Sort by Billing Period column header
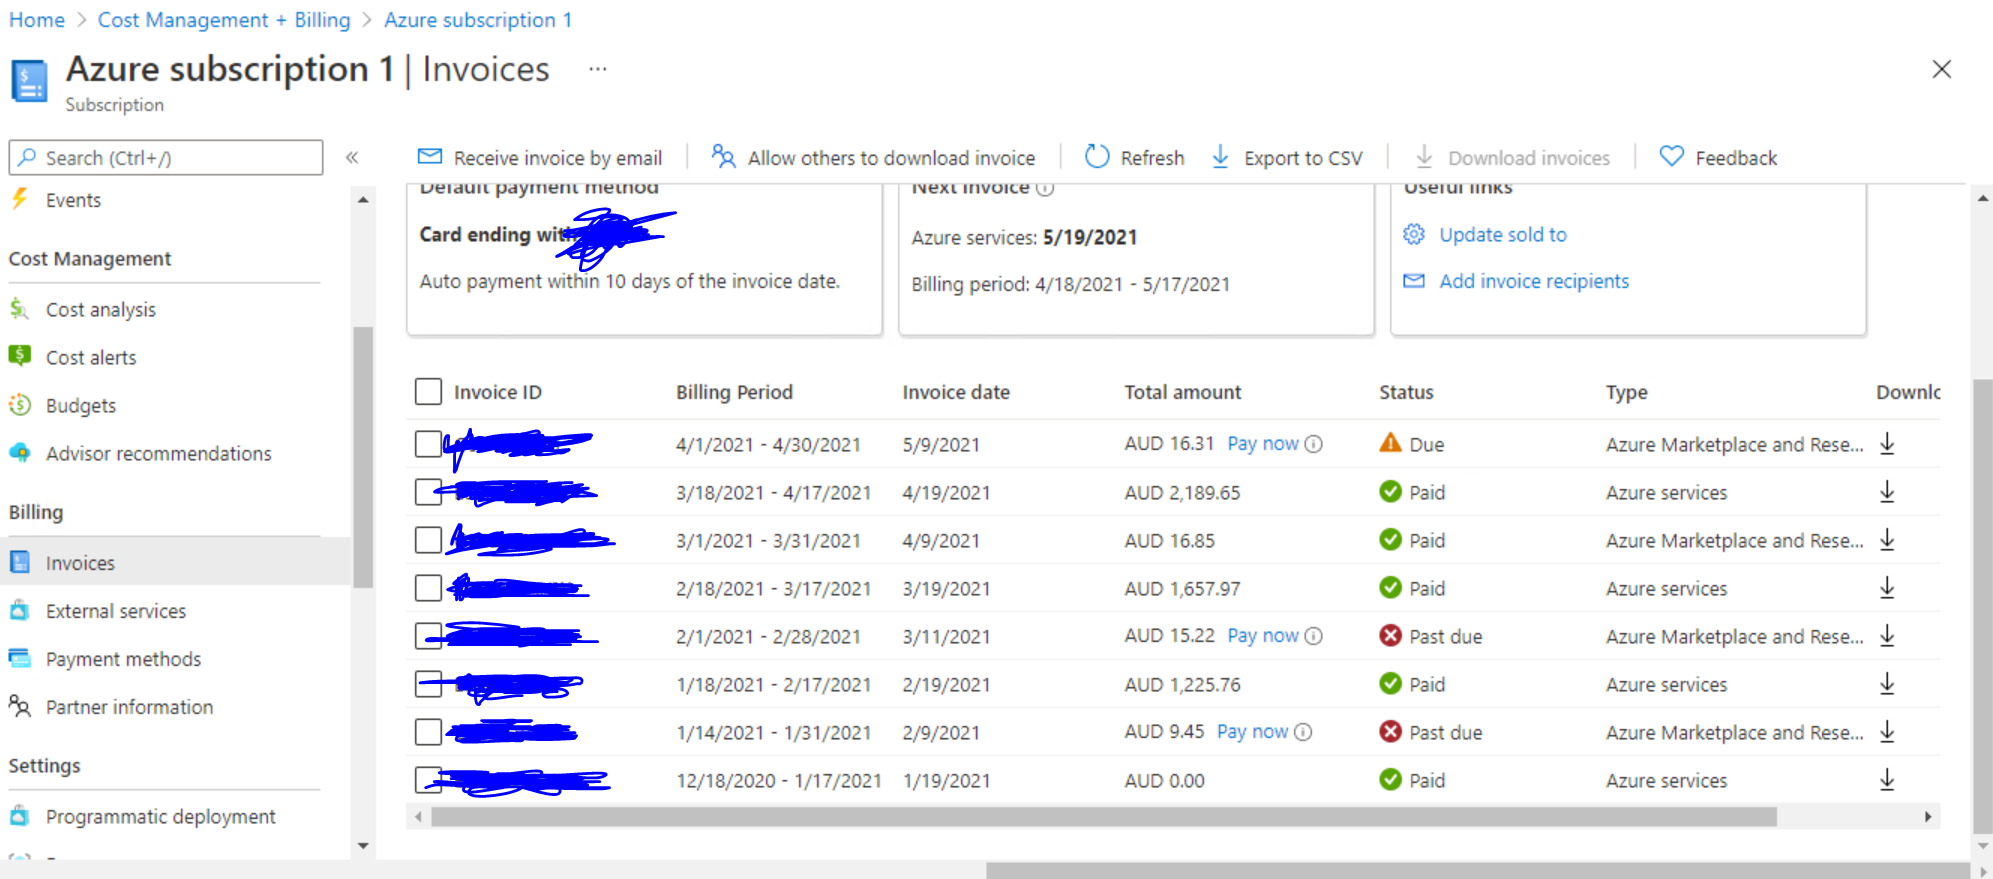 tap(734, 392)
